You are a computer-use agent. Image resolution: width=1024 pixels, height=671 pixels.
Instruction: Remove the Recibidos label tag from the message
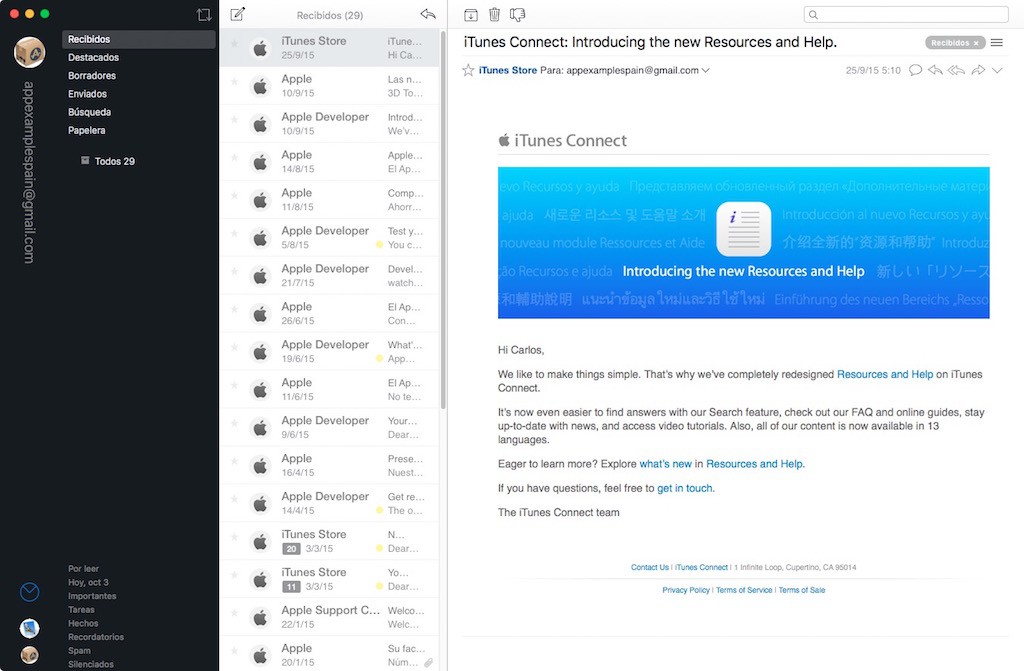976,43
